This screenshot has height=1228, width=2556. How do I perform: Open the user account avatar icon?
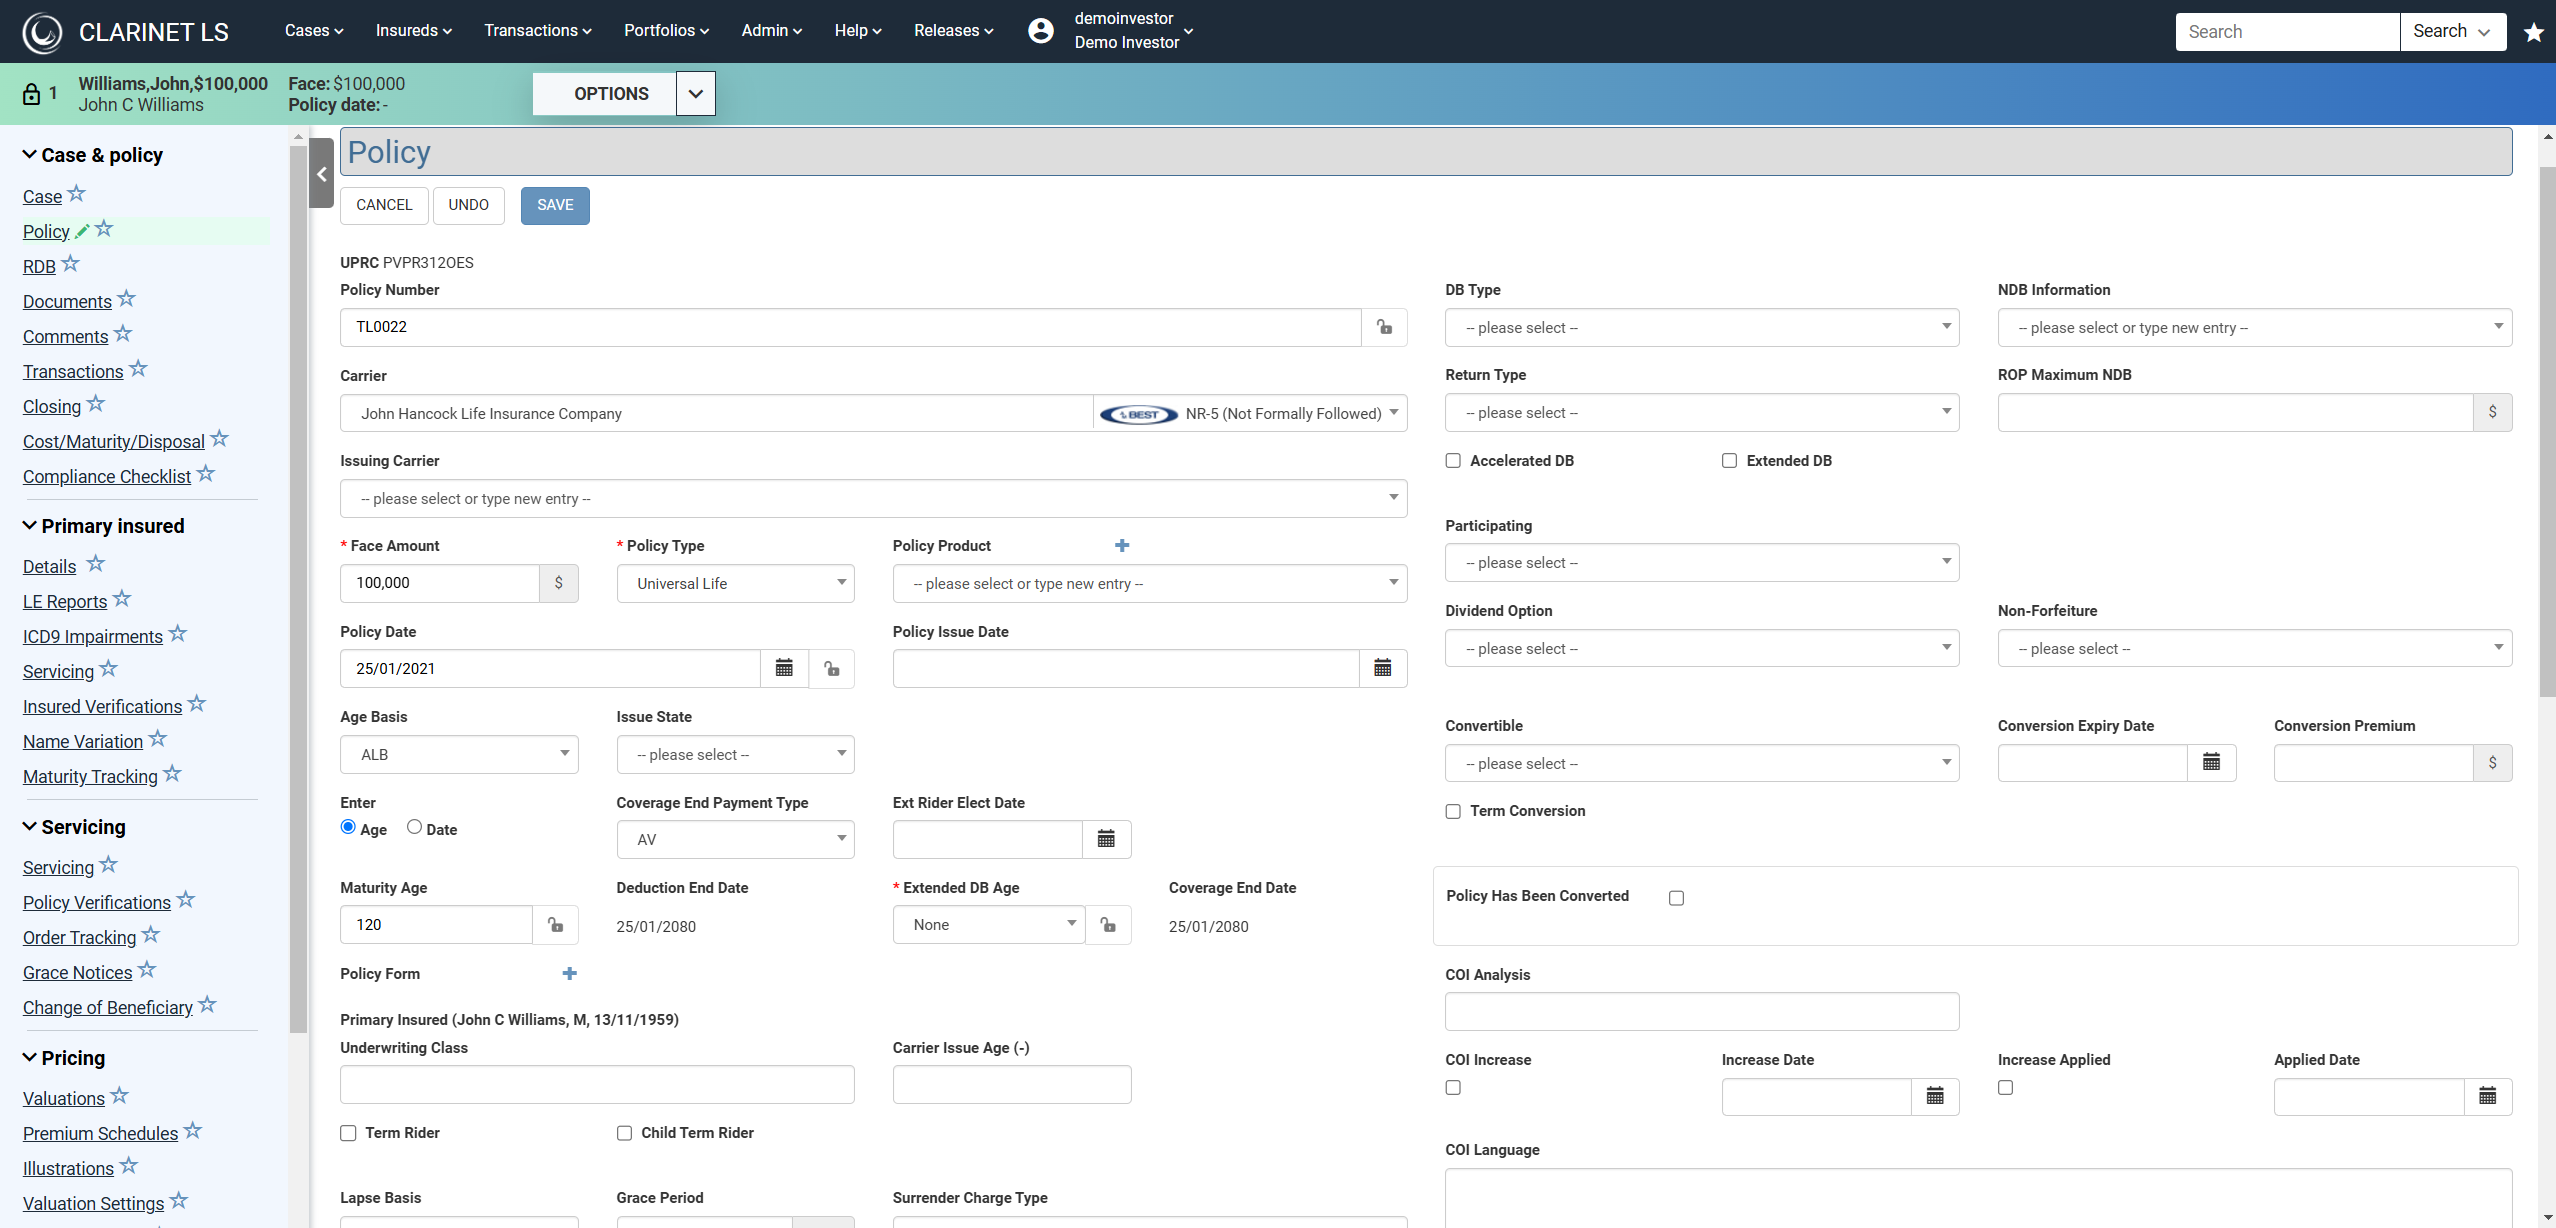[x=1041, y=31]
